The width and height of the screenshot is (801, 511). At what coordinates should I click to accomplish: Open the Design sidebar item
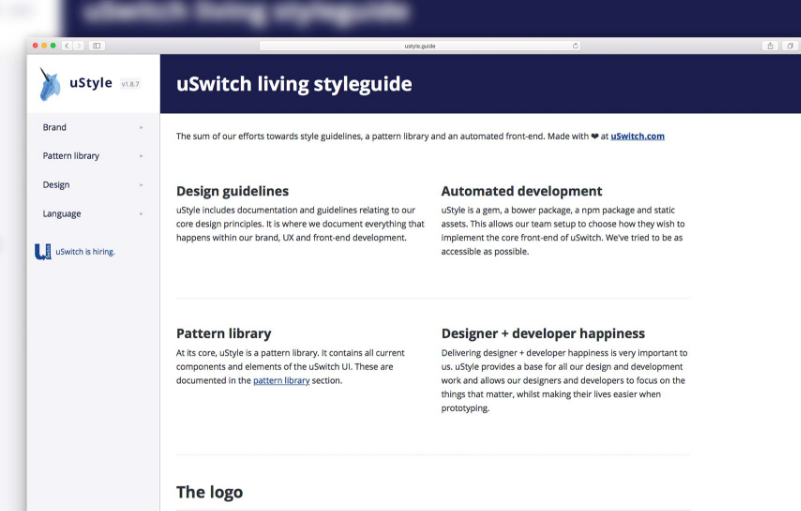(x=56, y=185)
